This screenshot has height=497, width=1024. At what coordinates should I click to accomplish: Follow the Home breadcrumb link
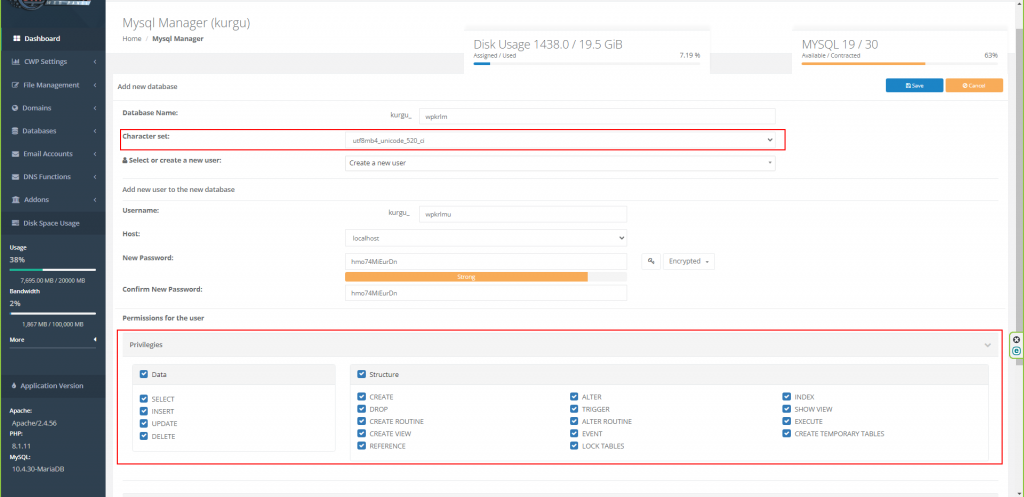click(132, 39)
